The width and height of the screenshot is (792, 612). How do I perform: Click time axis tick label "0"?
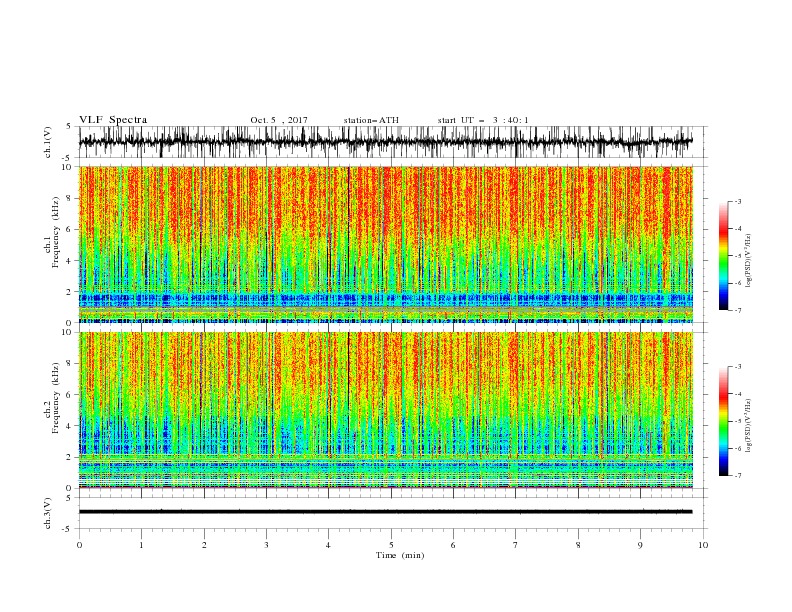pyautogui.click(x=79, y=545)
